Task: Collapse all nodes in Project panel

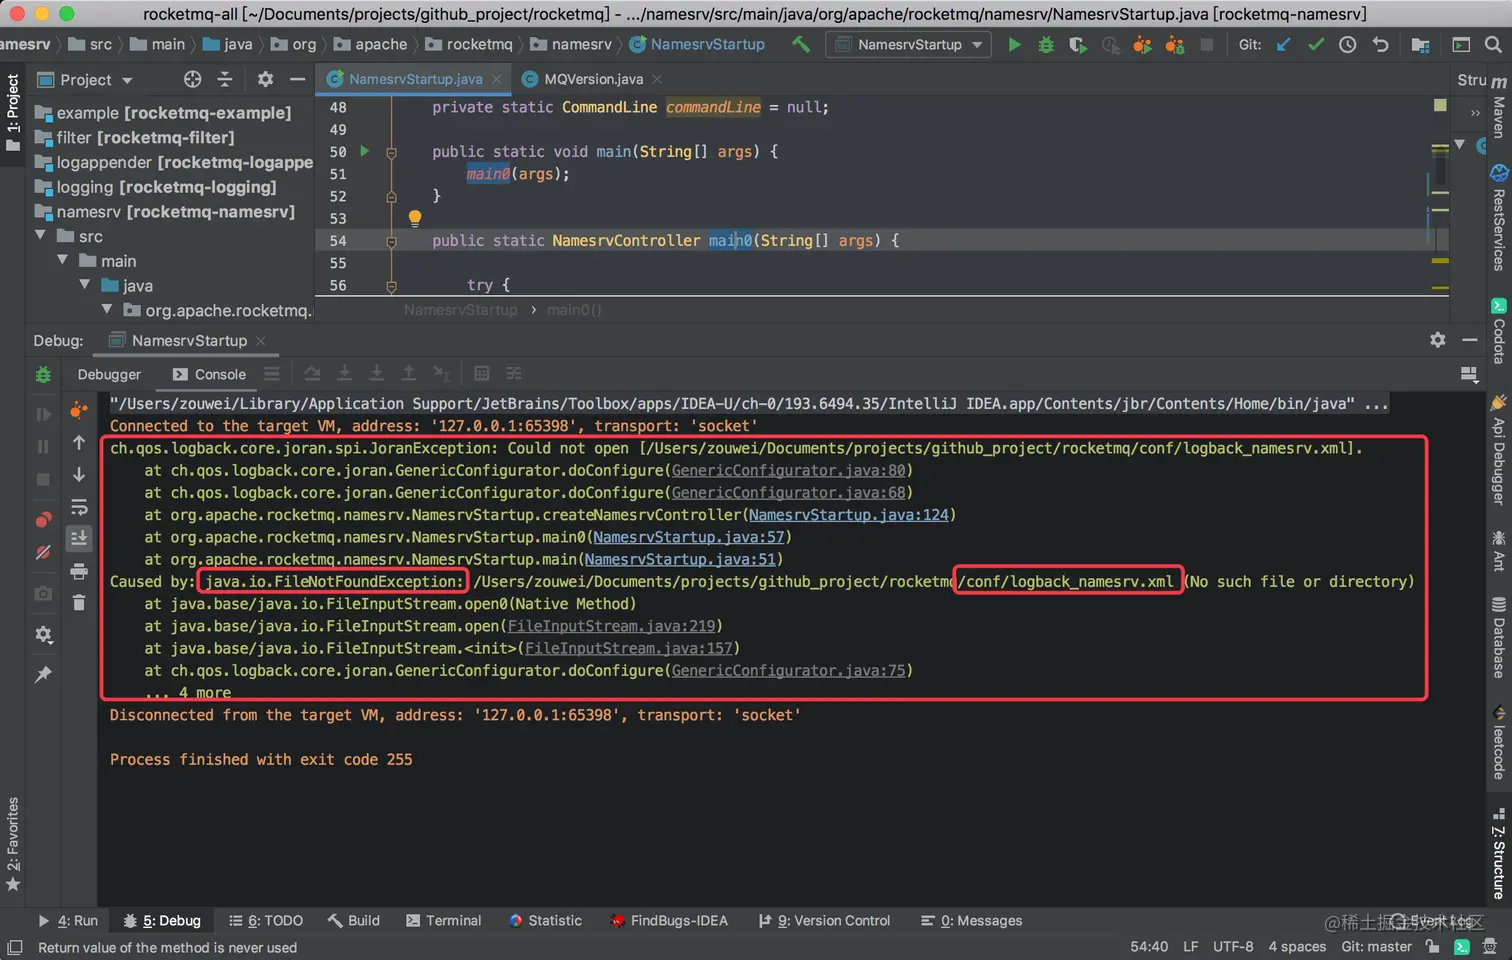Action: coord(225,79)
